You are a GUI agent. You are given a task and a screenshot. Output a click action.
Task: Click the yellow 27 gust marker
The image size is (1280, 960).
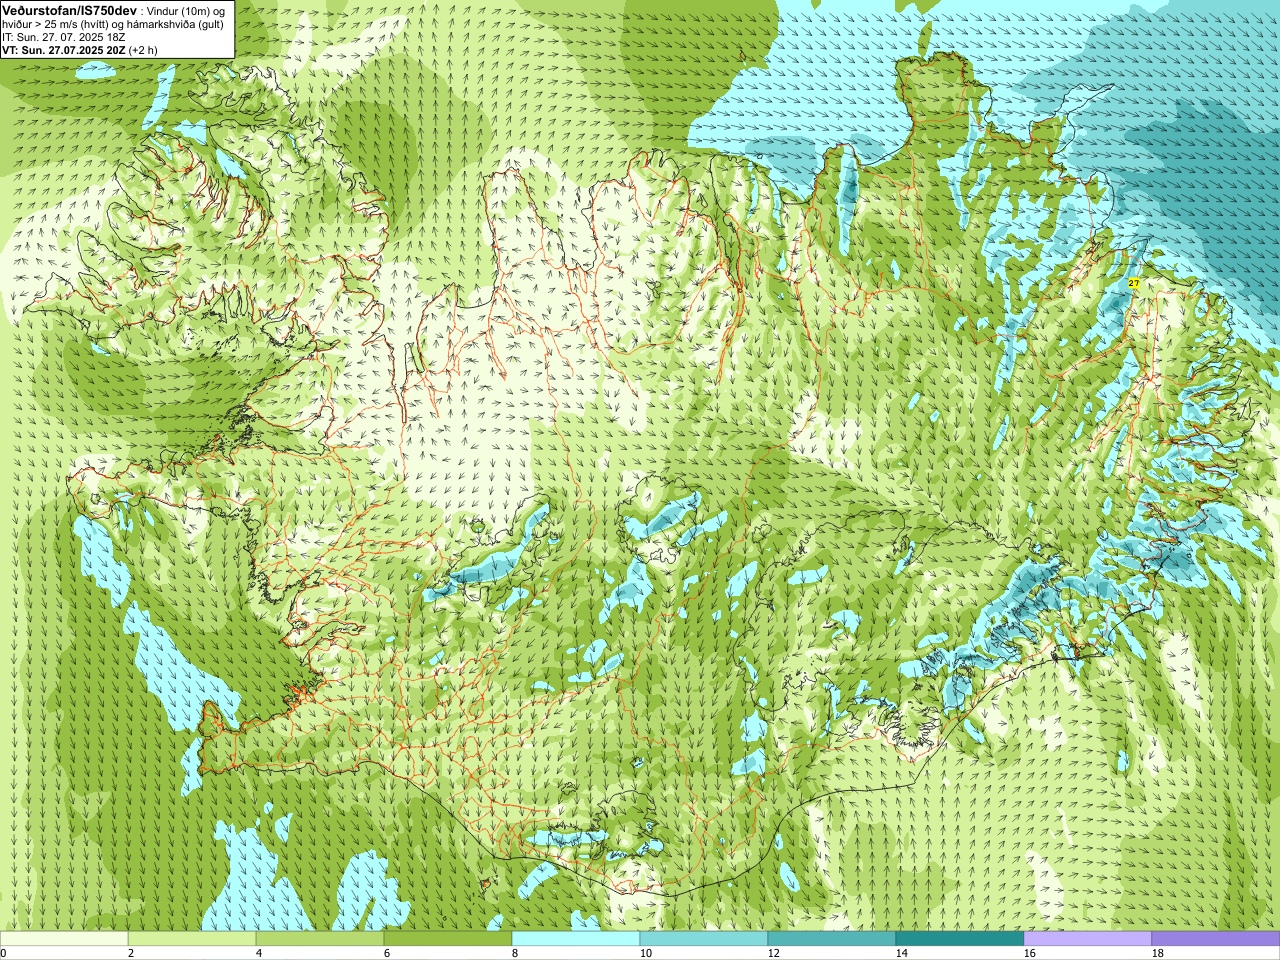point(1134,284)
